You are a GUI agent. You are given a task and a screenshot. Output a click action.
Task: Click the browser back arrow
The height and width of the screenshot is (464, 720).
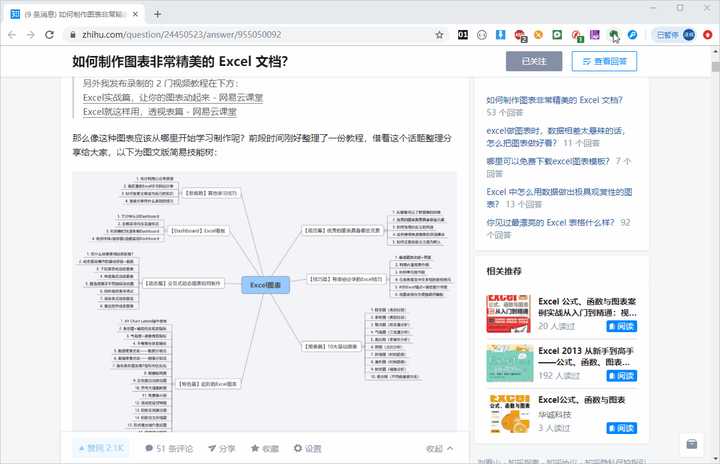point(12,35)
